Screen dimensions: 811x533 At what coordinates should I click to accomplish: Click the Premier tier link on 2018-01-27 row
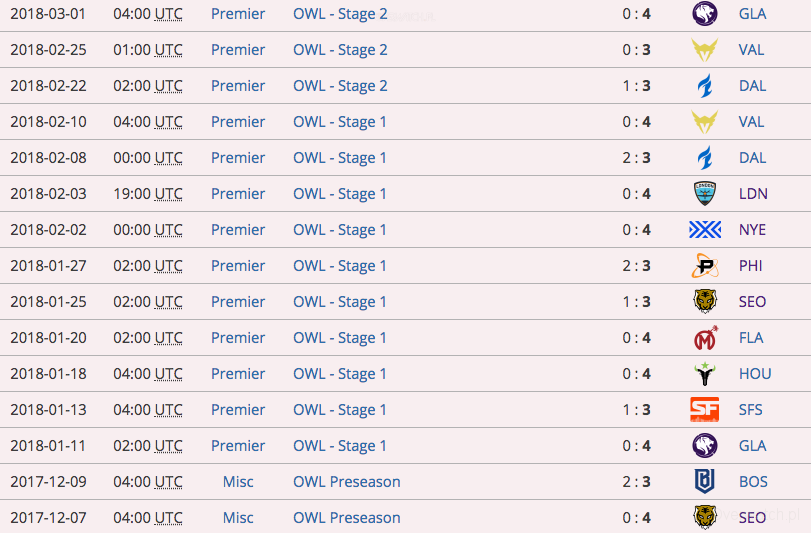click(238, 266)
